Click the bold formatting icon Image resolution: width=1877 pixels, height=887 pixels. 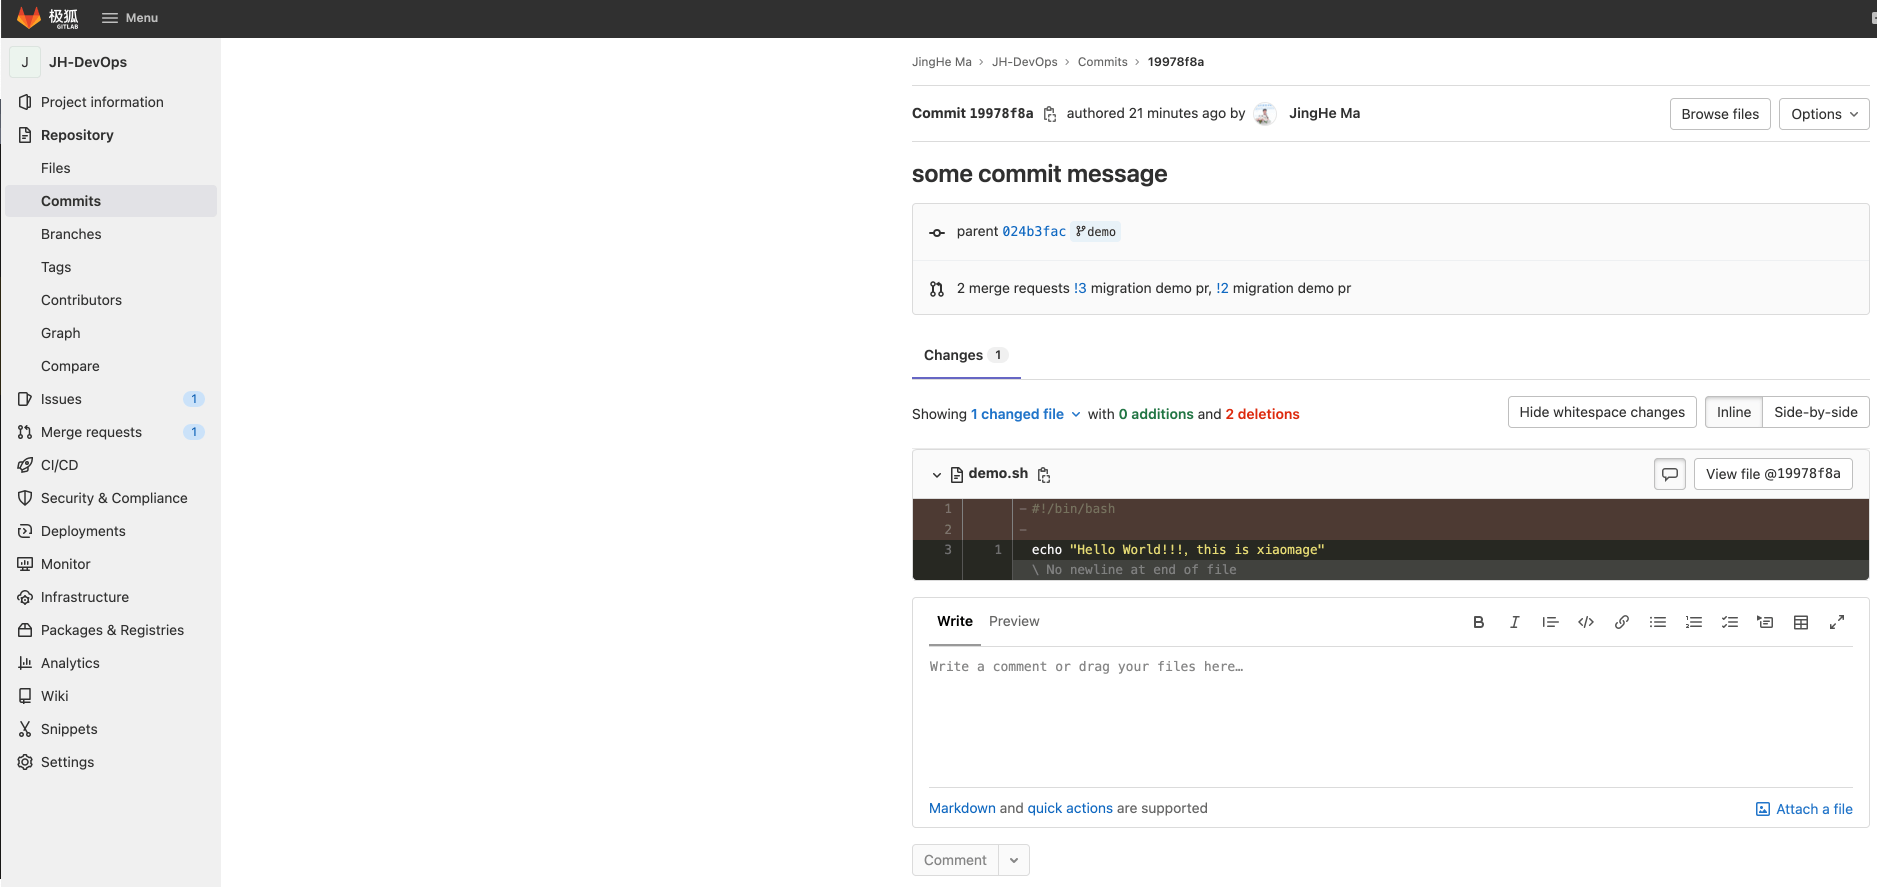pyautogui.click(x=1478, y=622)
